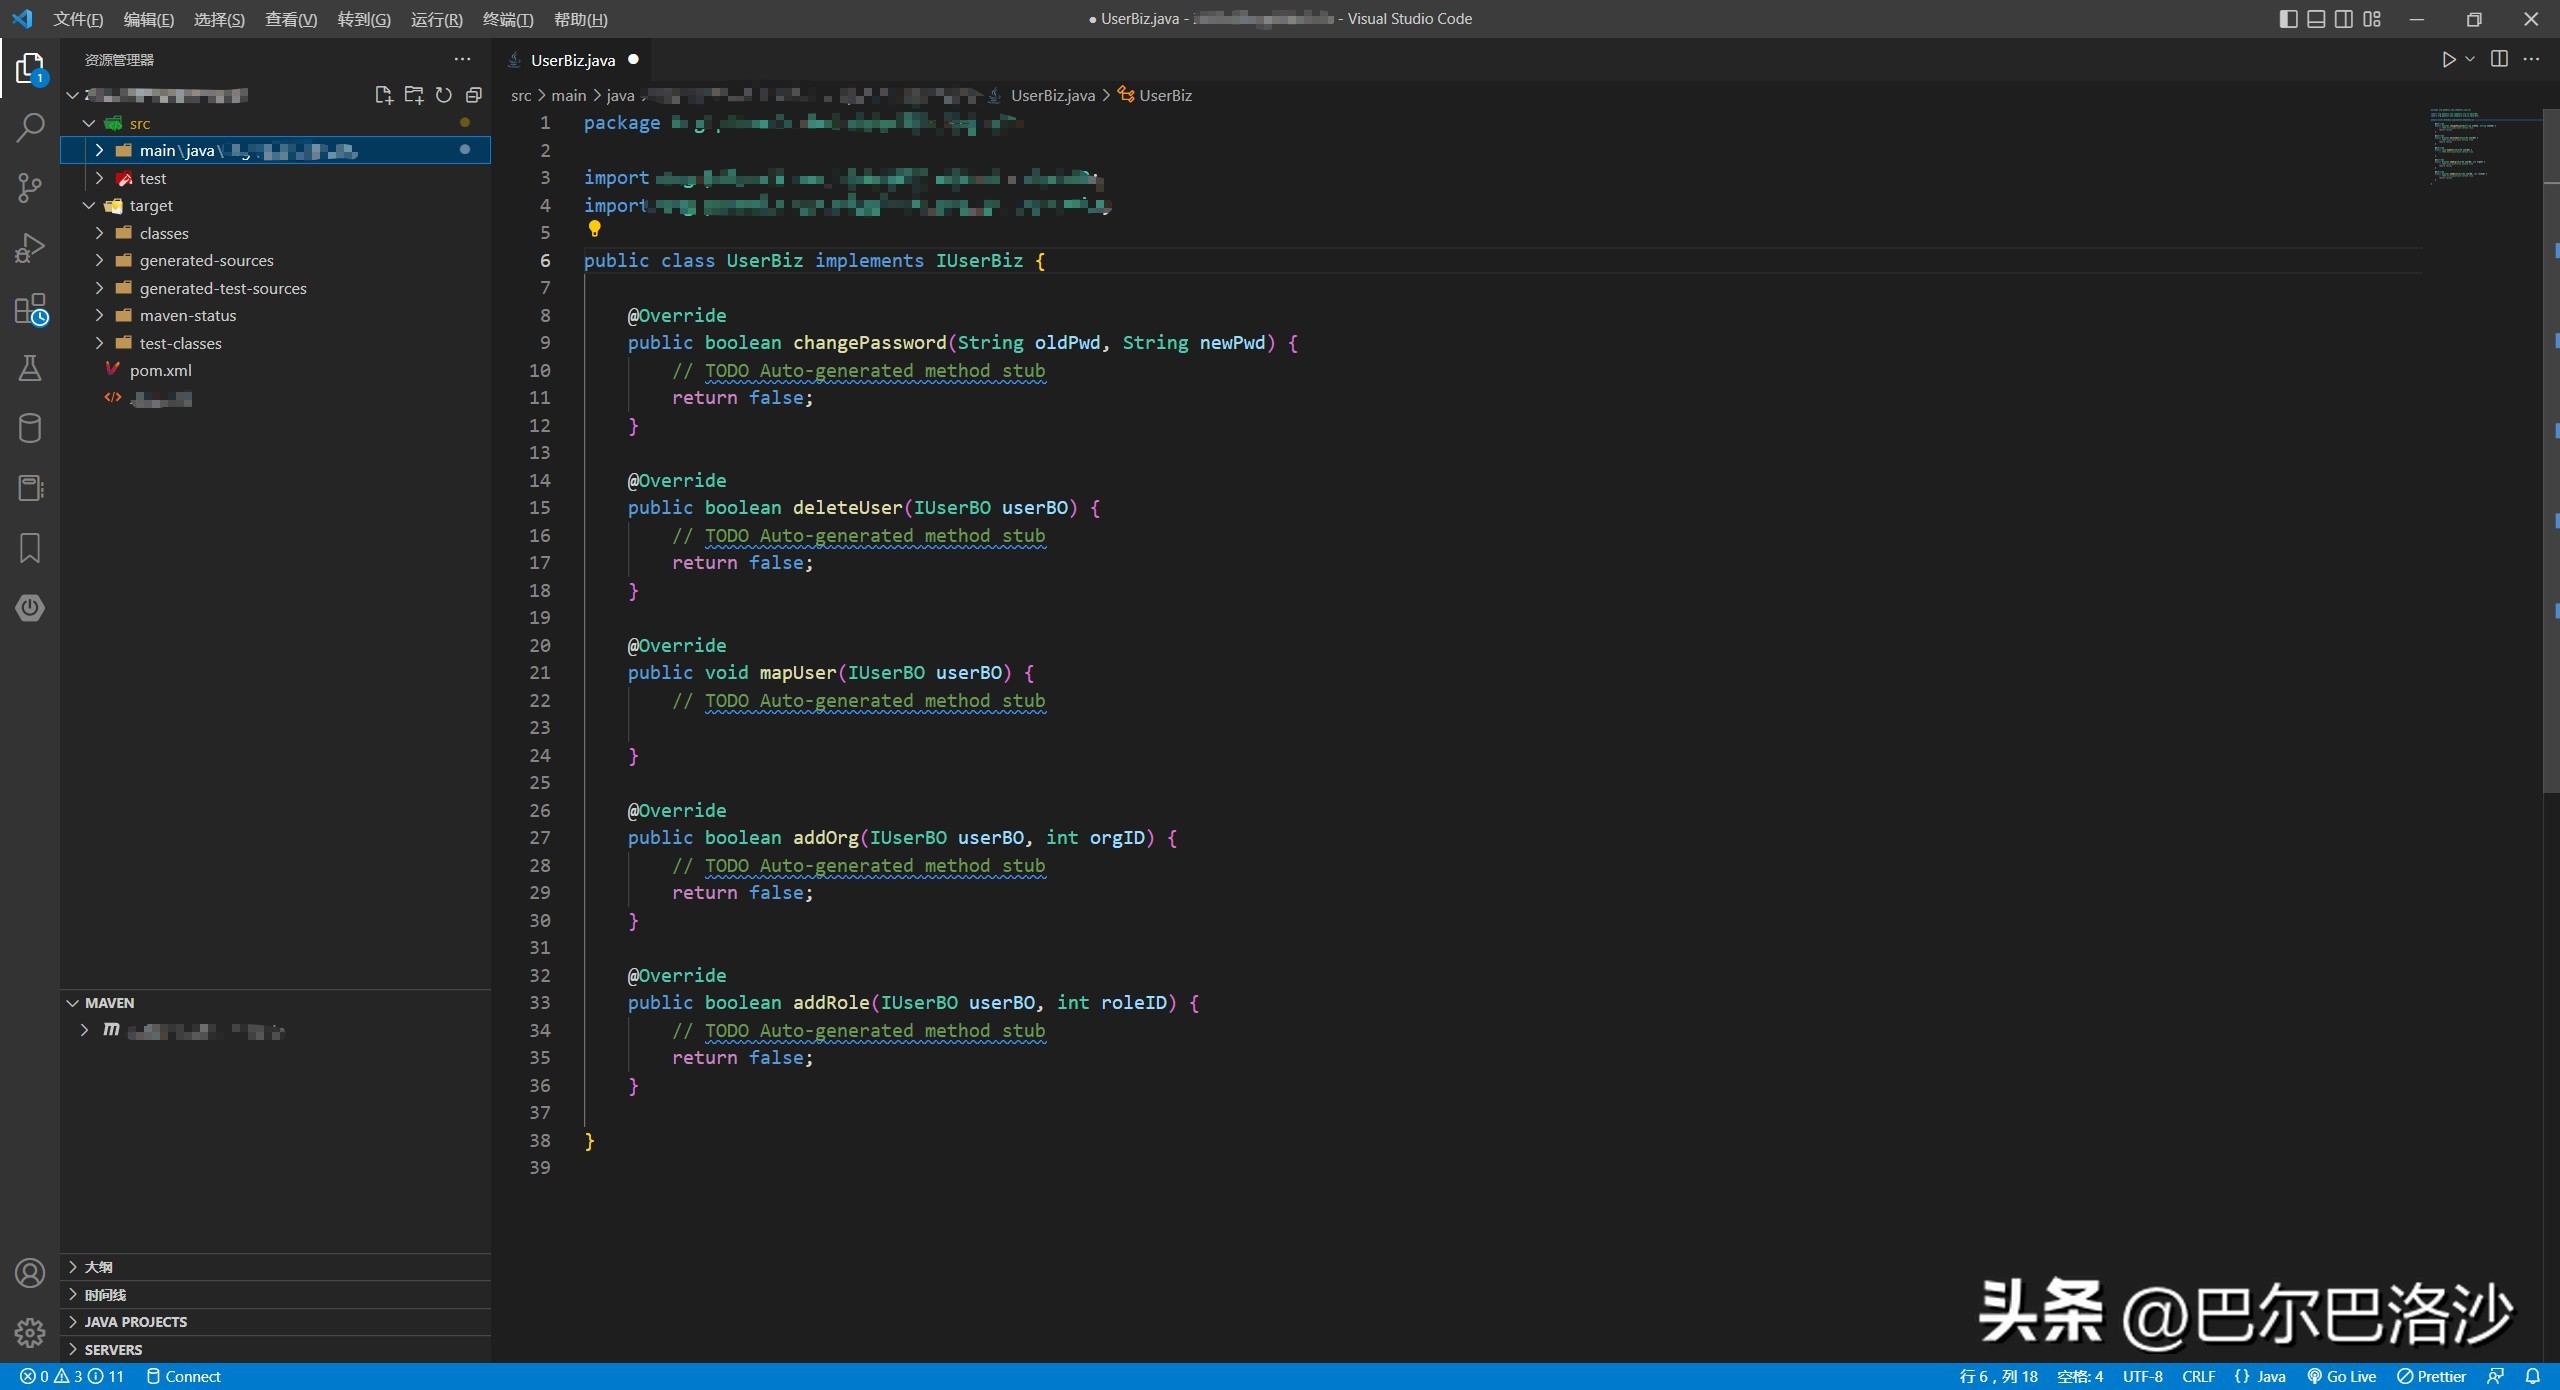Click Go Live in status bar
Viewport: 2560px width, 1390px height.
(x=2341, y=1376)
